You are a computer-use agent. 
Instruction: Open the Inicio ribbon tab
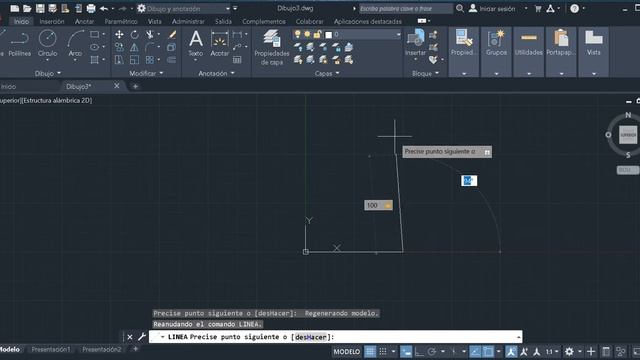[x=21, y=21]
